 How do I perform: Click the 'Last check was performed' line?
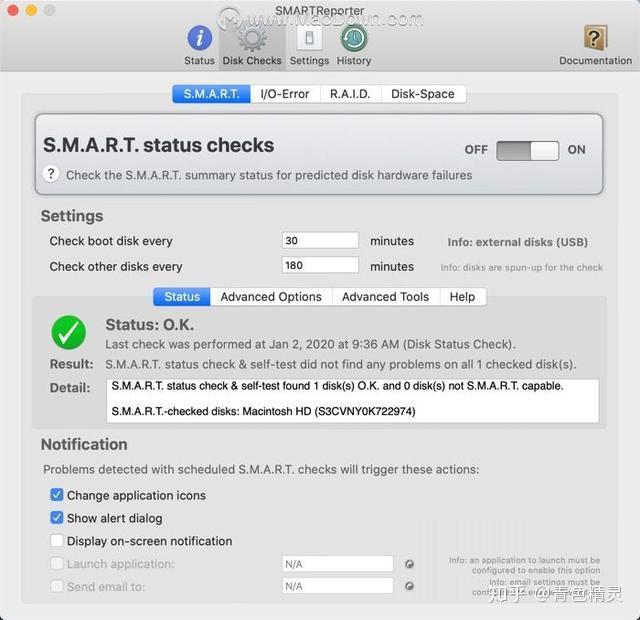click(x=311, y=344)
